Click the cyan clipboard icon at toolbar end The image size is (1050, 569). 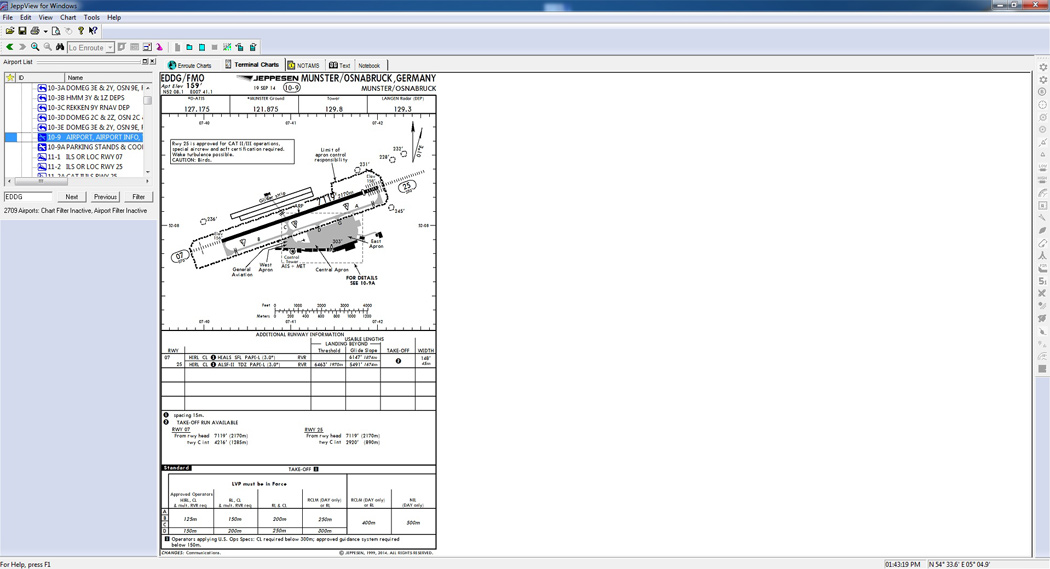click(252, 47)
